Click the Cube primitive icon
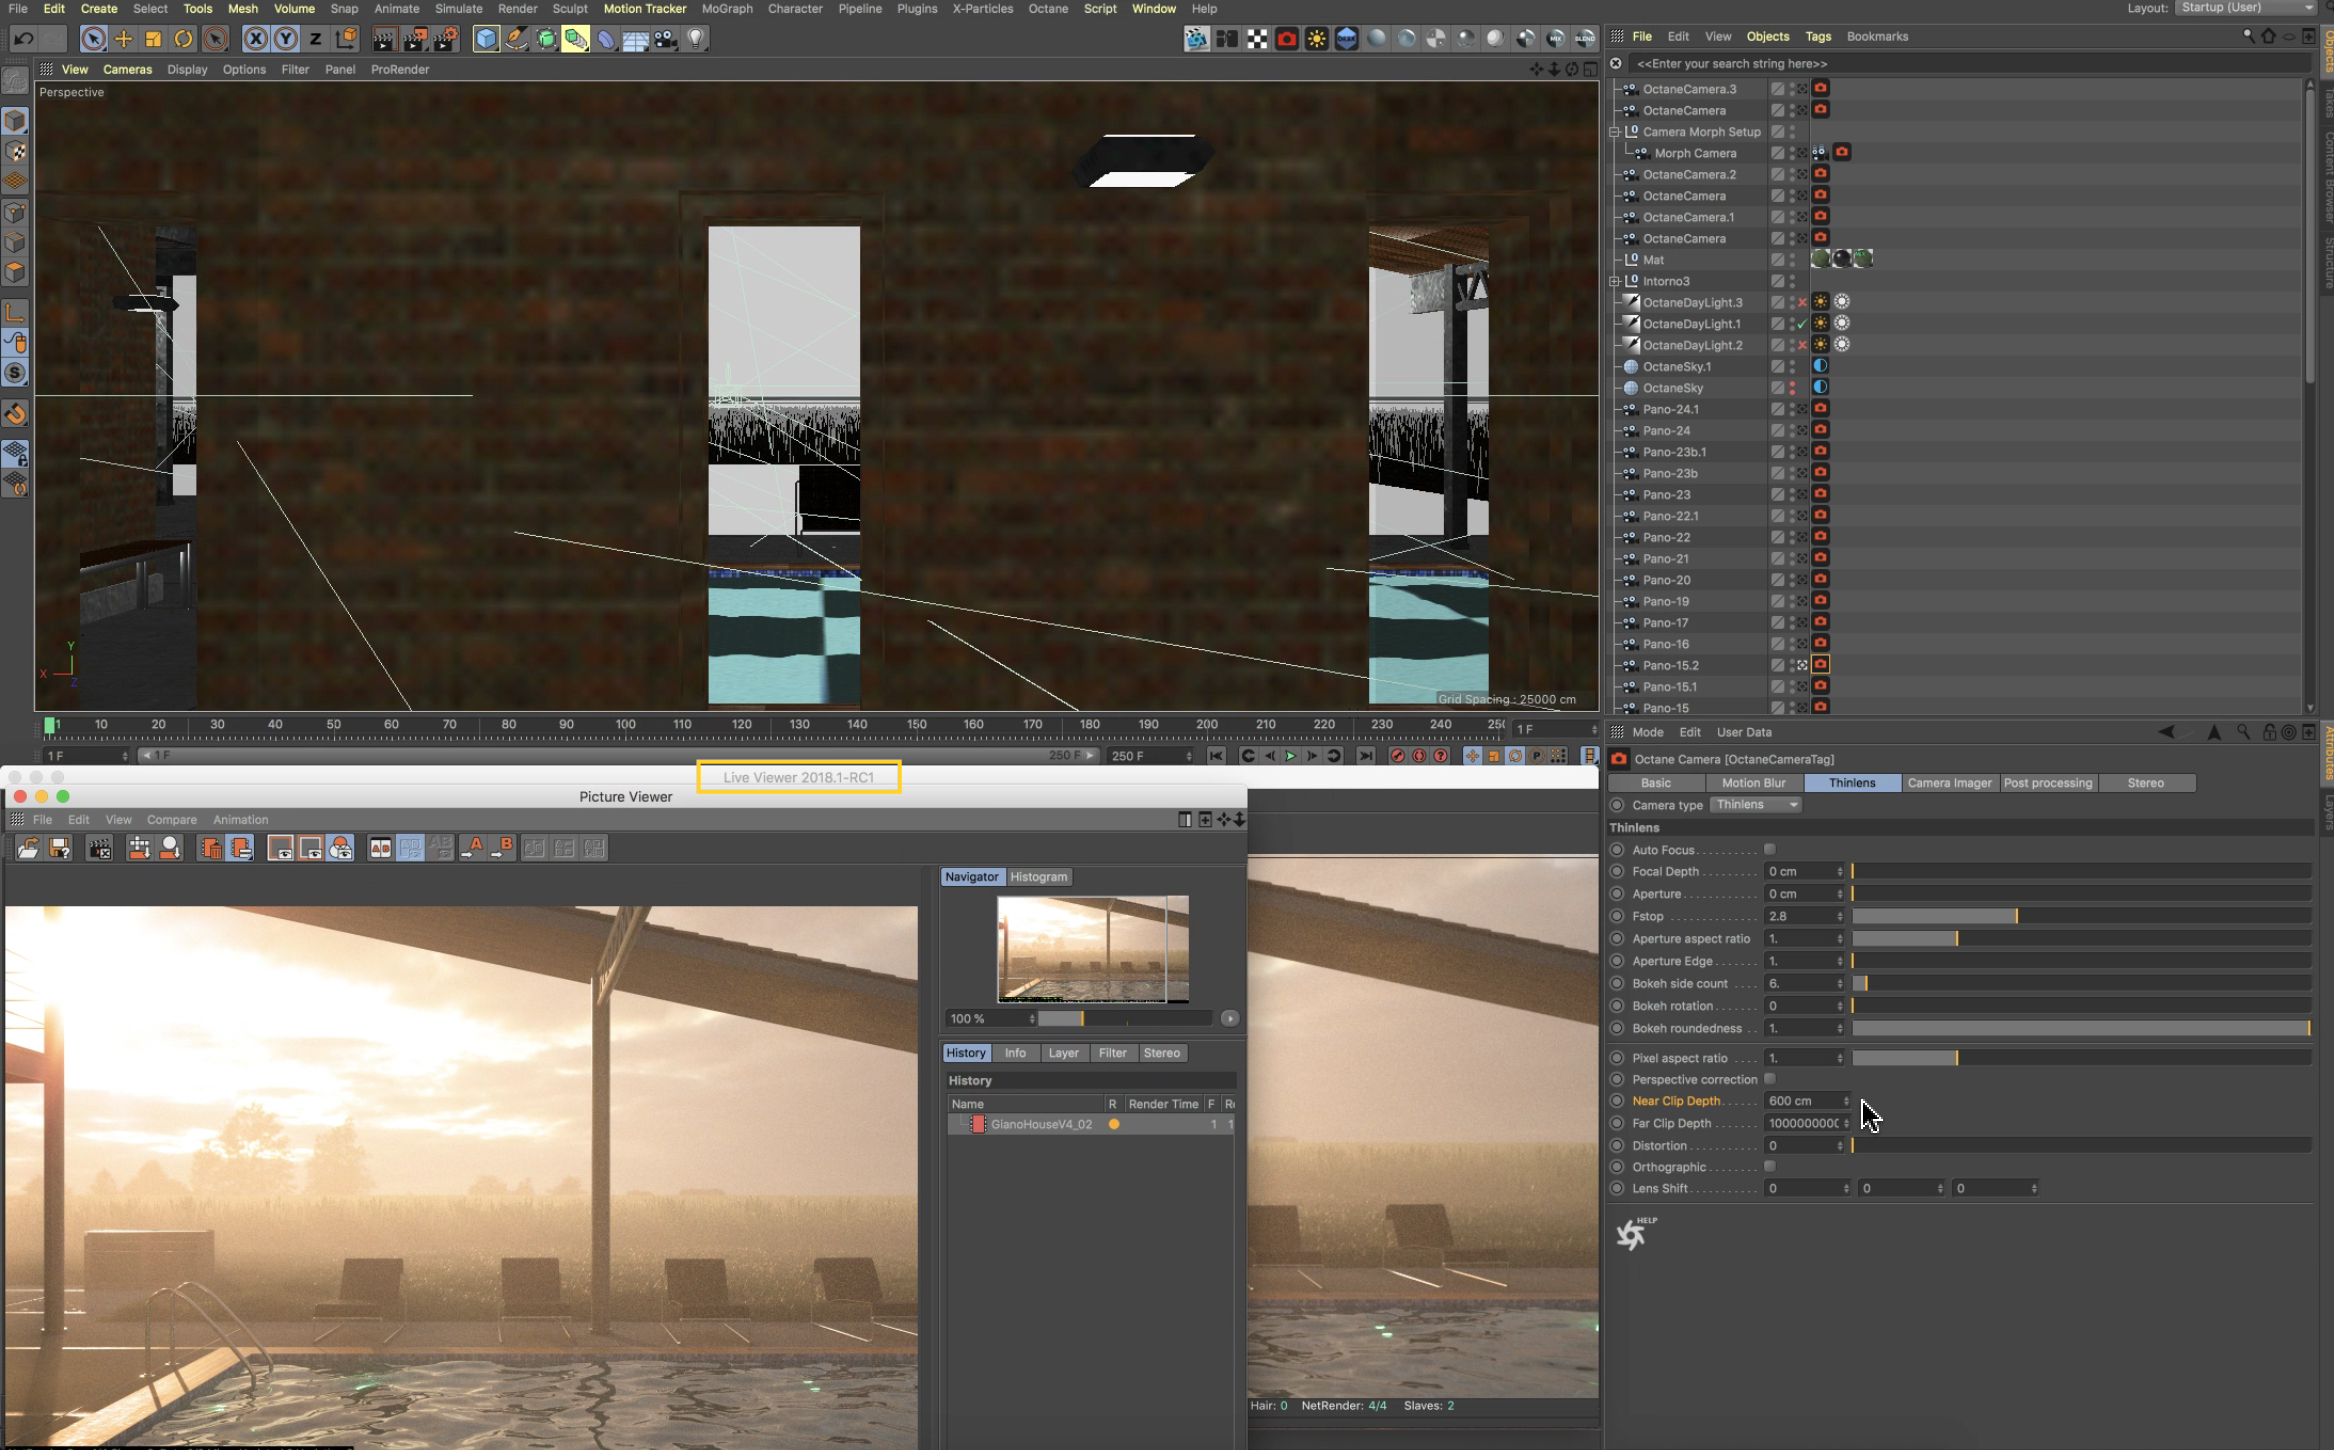Screen dimensions: 2334x1450 [x=486, y=39]
